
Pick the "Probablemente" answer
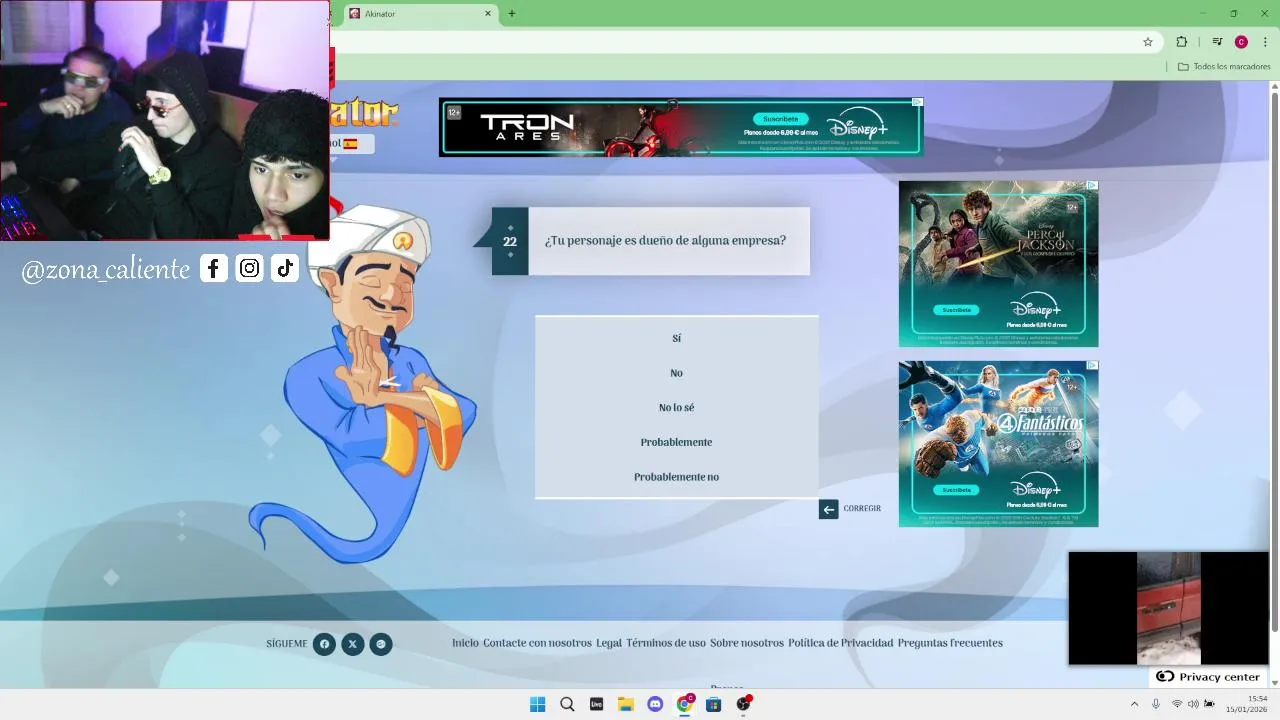pyautogui.click(x=676, y=442)
